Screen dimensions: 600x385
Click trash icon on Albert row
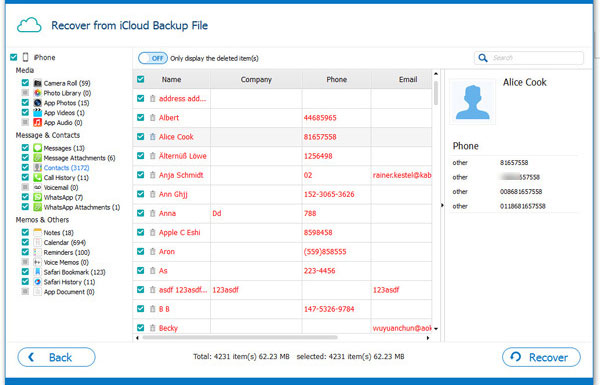152,117
